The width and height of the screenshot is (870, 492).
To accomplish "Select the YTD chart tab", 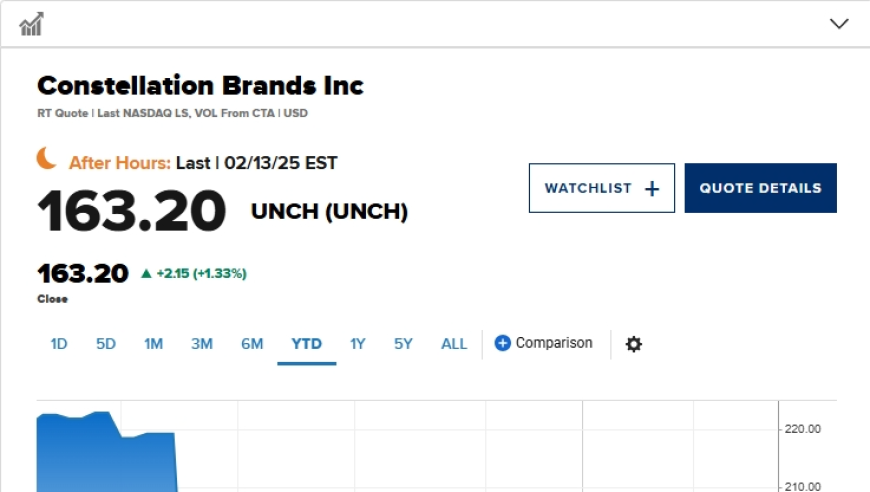I will 306,344.
